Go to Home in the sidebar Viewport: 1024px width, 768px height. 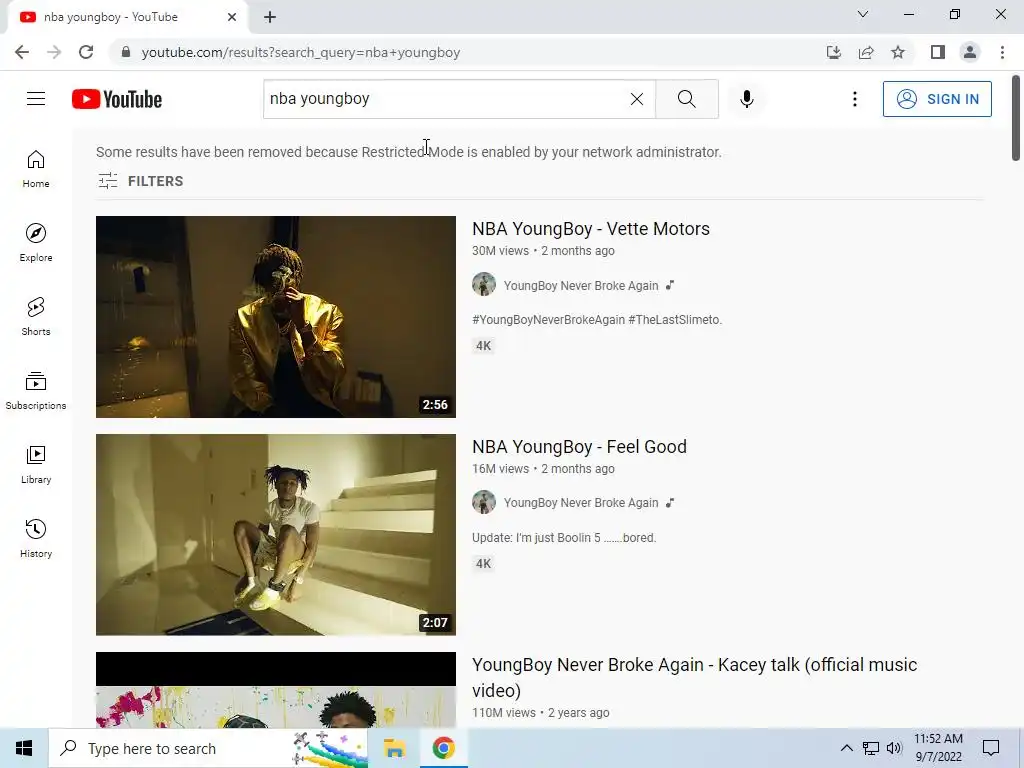[x=36, y=169]
